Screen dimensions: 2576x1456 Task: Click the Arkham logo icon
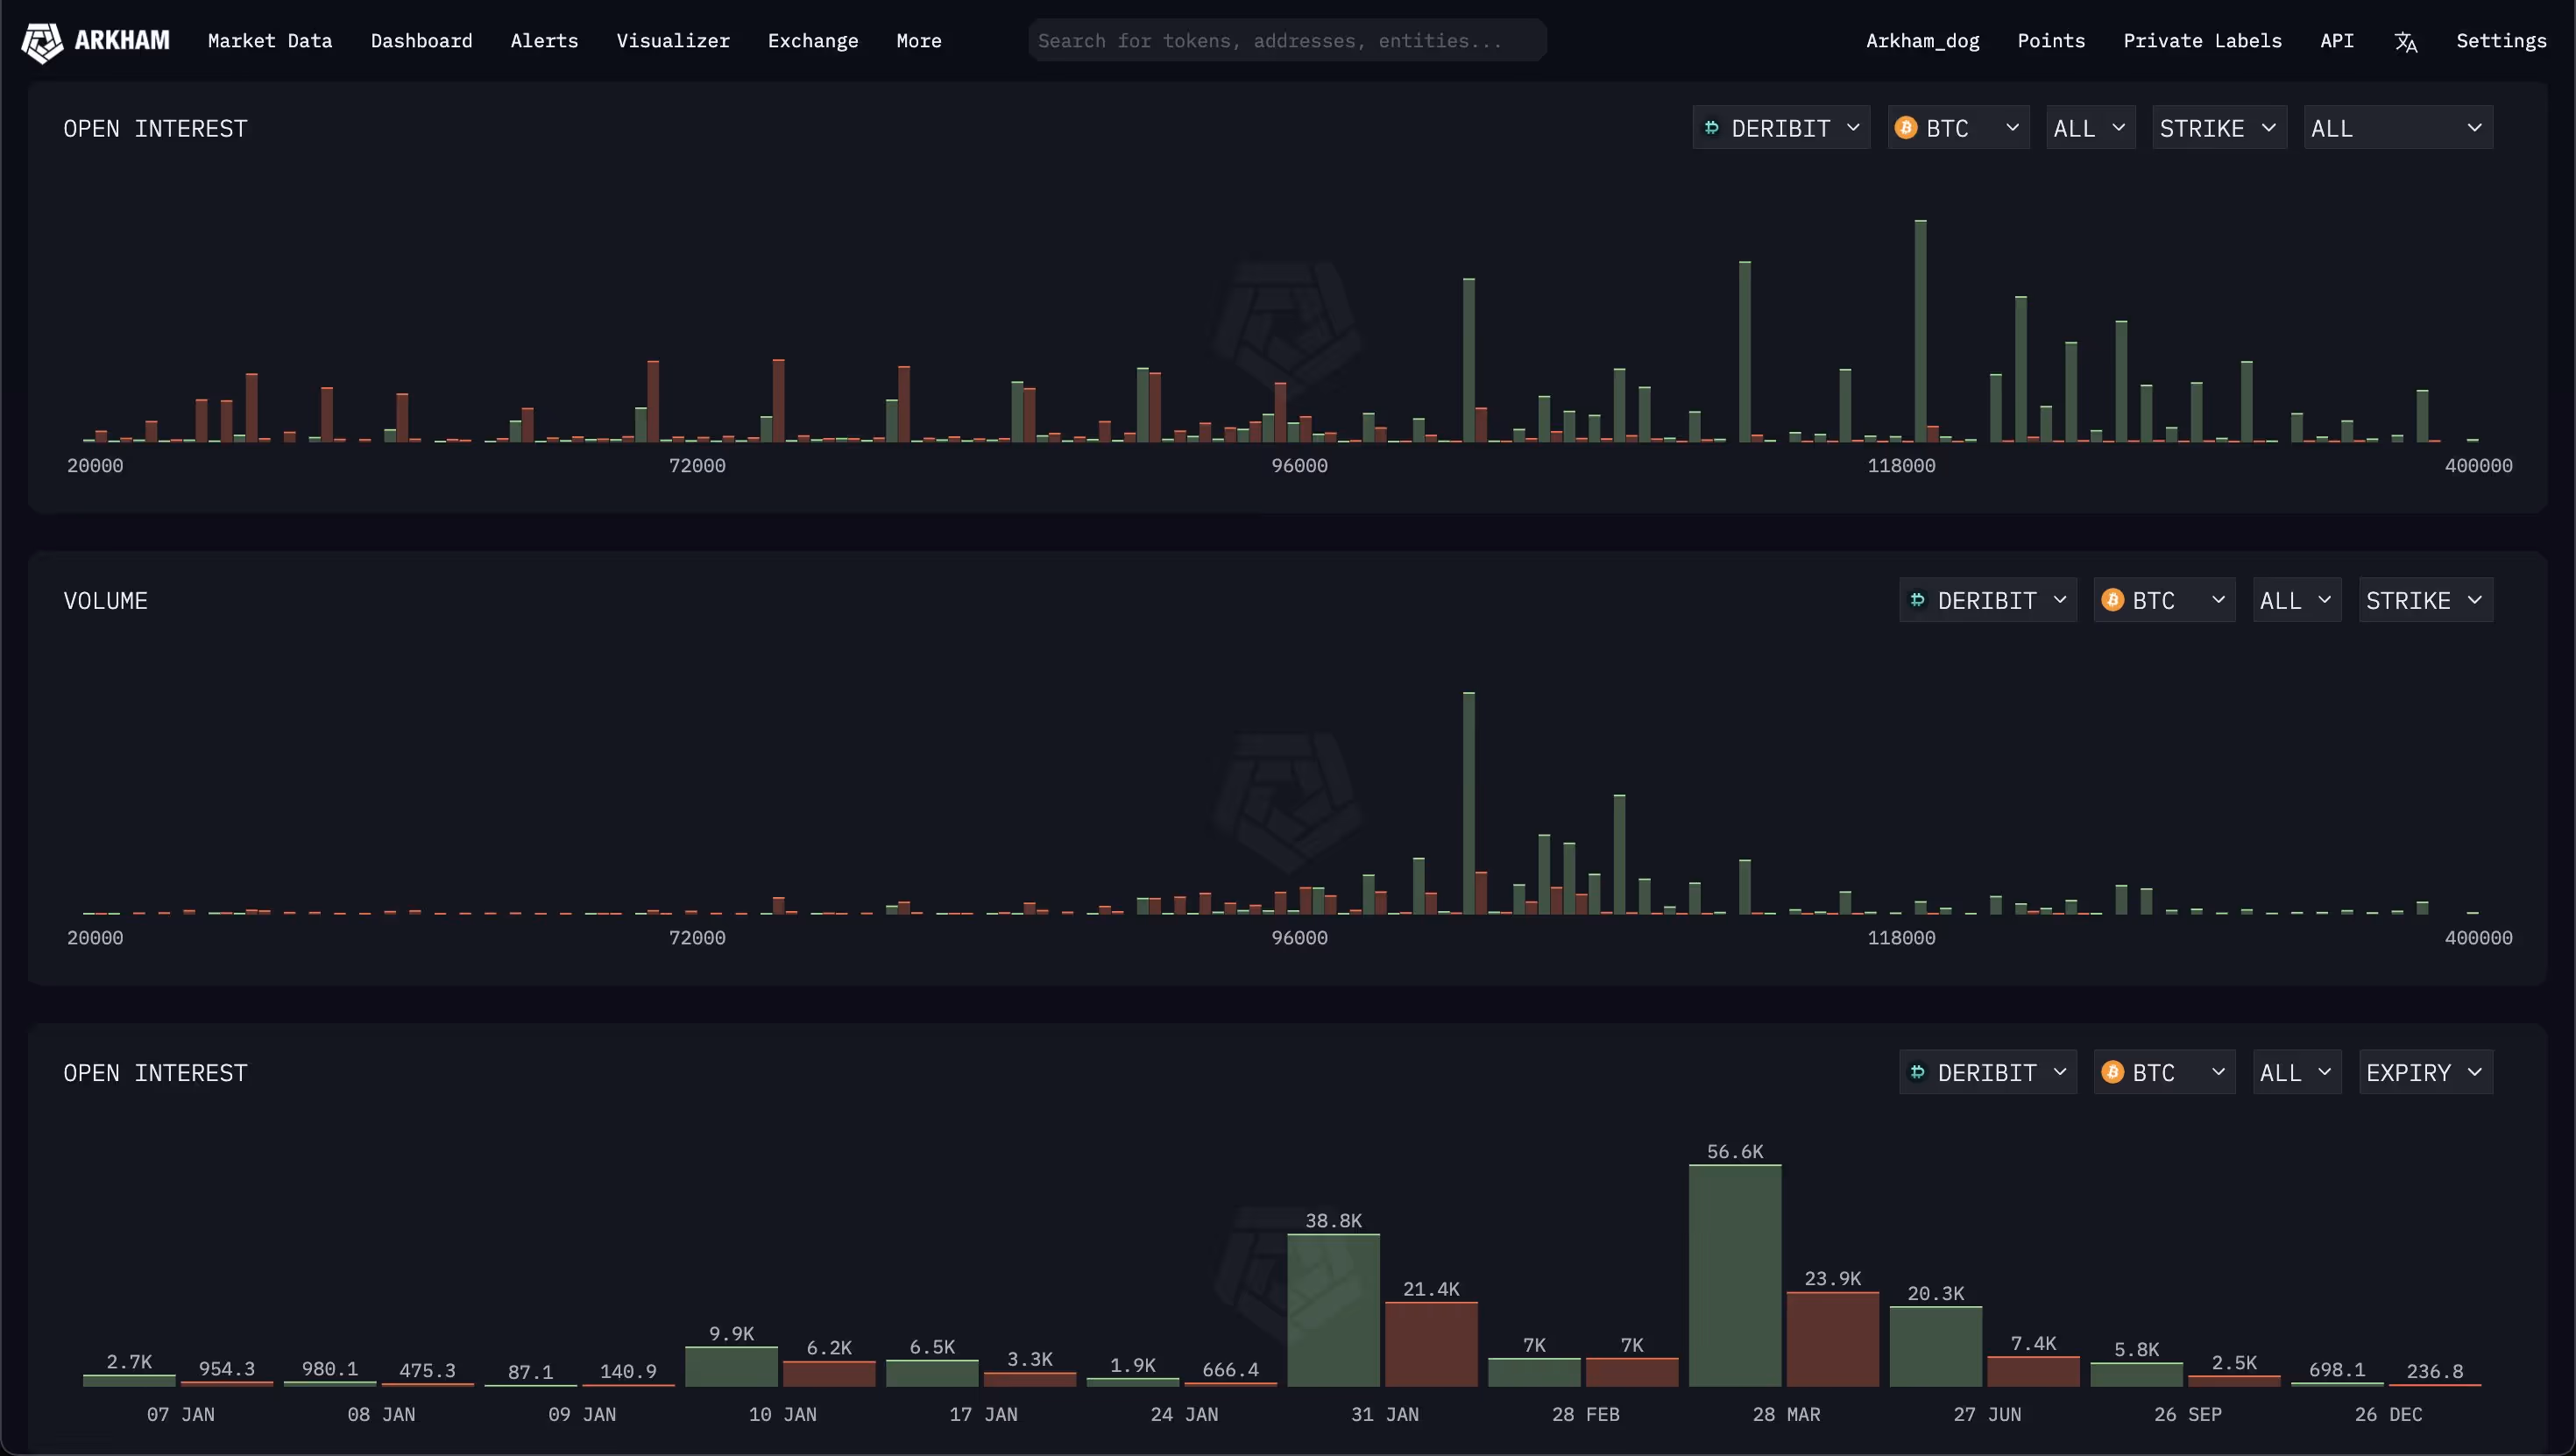coord(42,41)
